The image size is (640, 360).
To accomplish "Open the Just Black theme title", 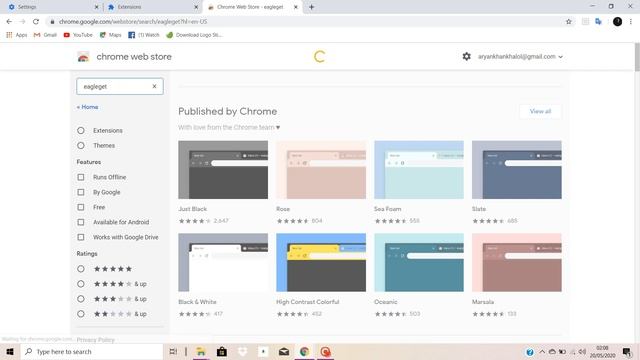I will click(x=193, y=209).
